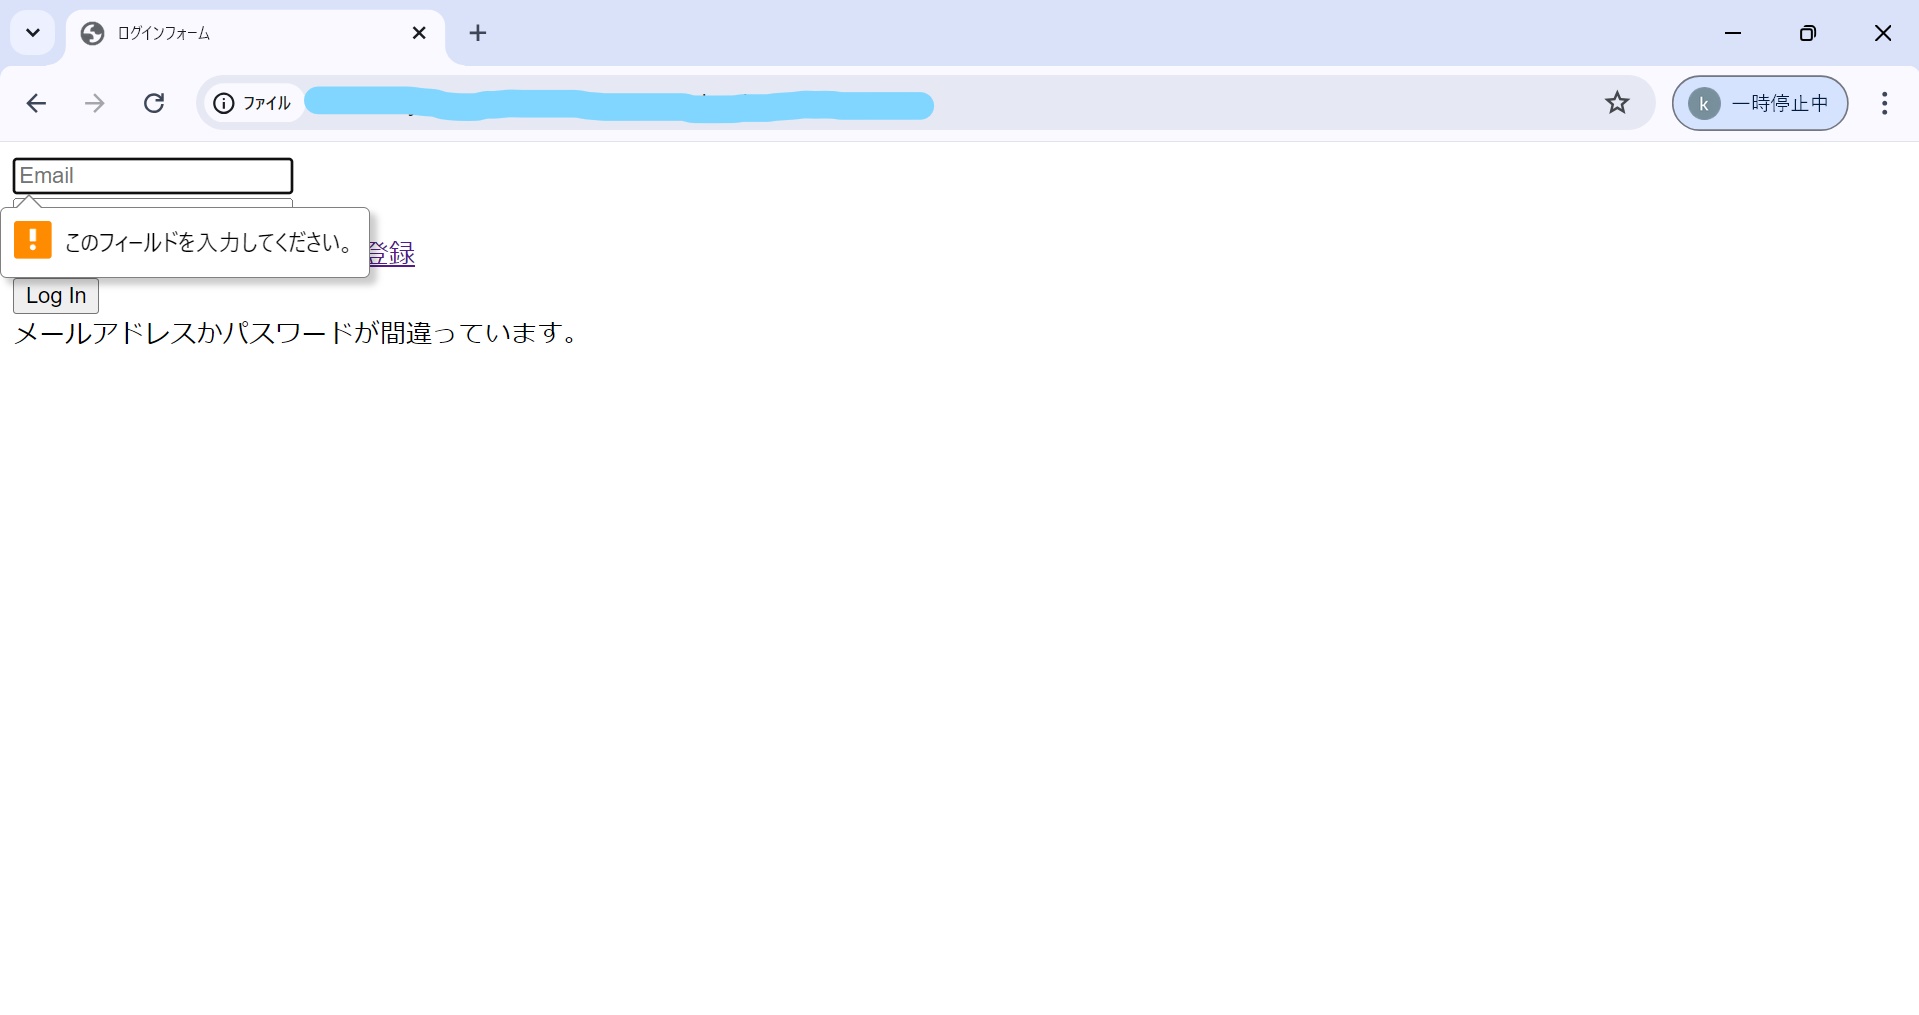Toggle the bookmark star for this page
The width and height of the screenshot is (1919, 1015).
click(1618, 103)
